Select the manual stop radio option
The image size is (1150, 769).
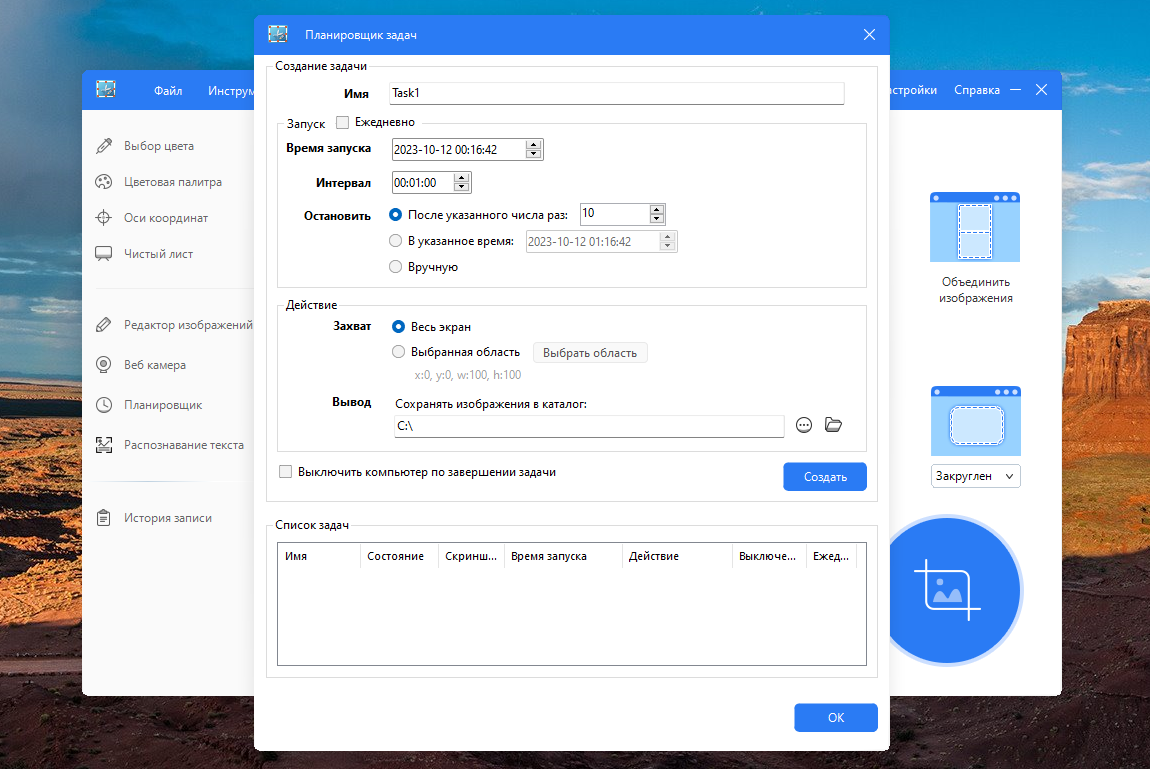point(395,267)
